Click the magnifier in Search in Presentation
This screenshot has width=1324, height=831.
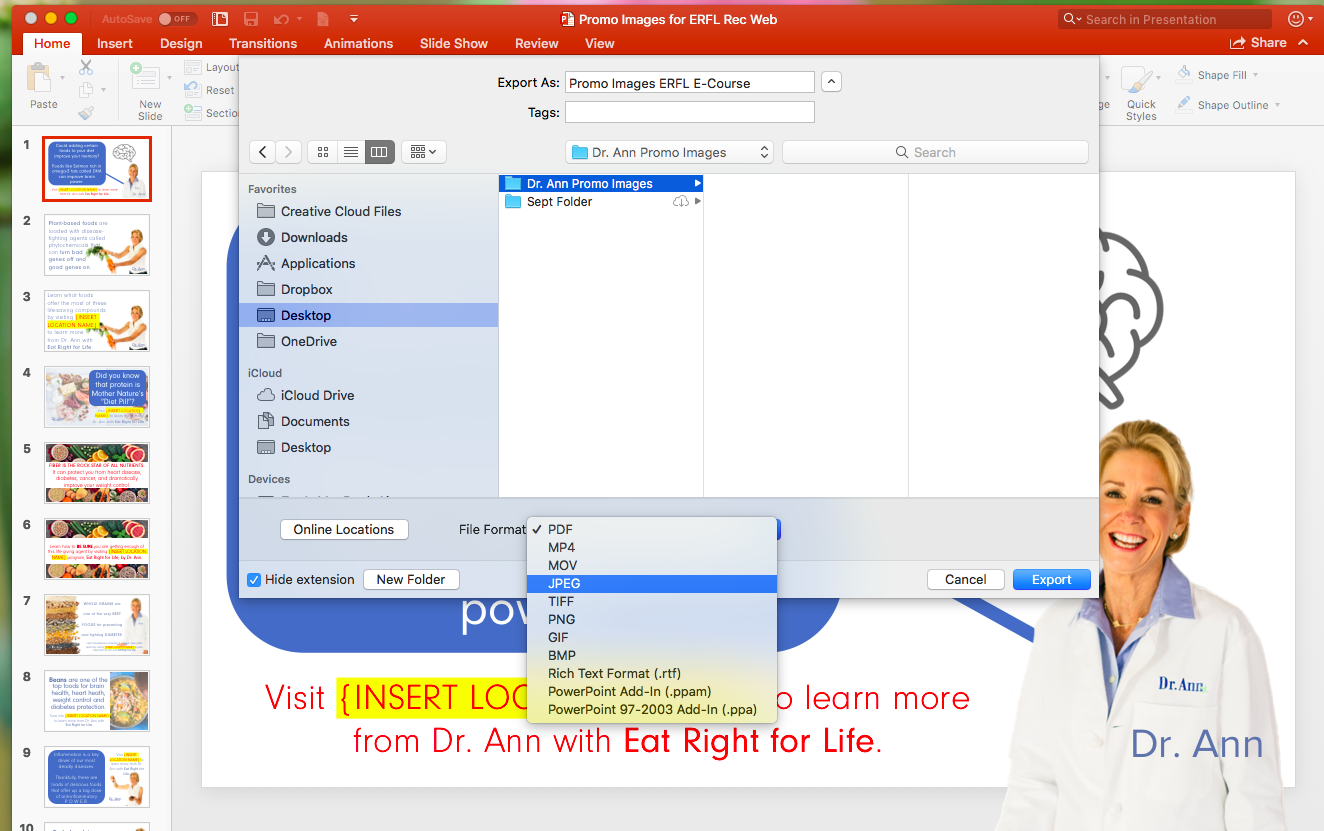tap(1071, 19)
